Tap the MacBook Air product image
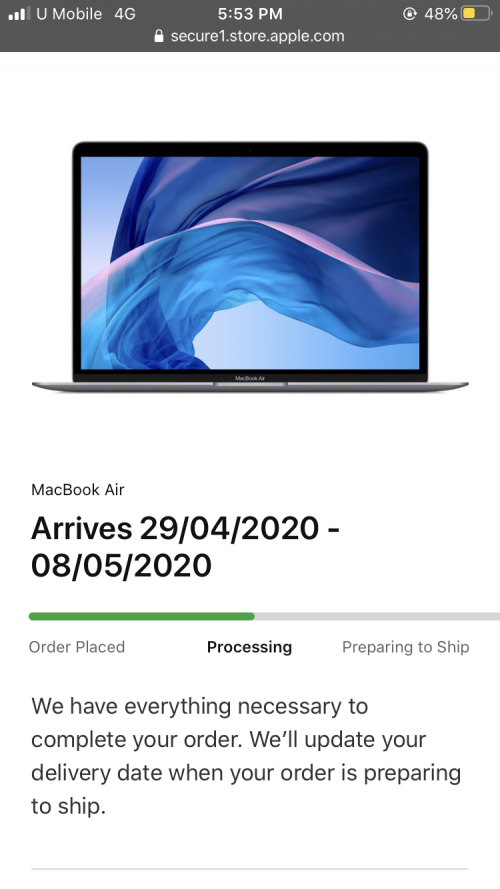Screen dimensions: 500x889 (250, 267)
